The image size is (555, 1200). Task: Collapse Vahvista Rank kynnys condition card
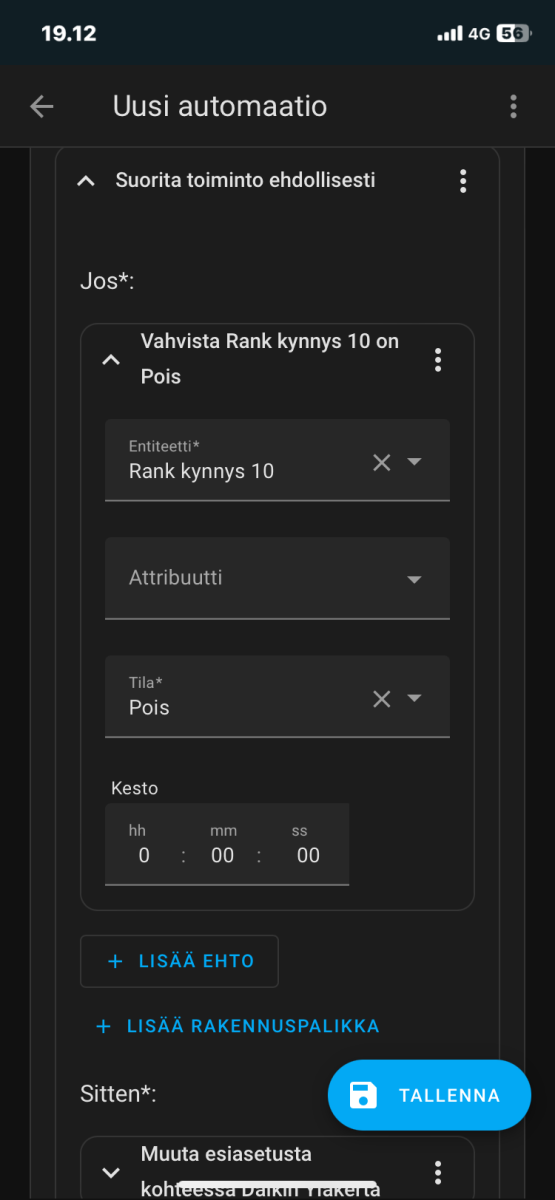point(111,360)
